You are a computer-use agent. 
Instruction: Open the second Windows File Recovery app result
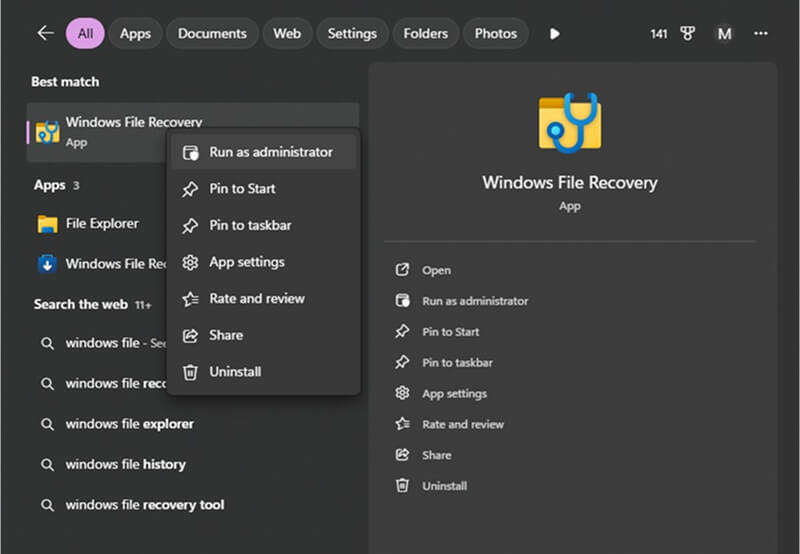point(97,264)
